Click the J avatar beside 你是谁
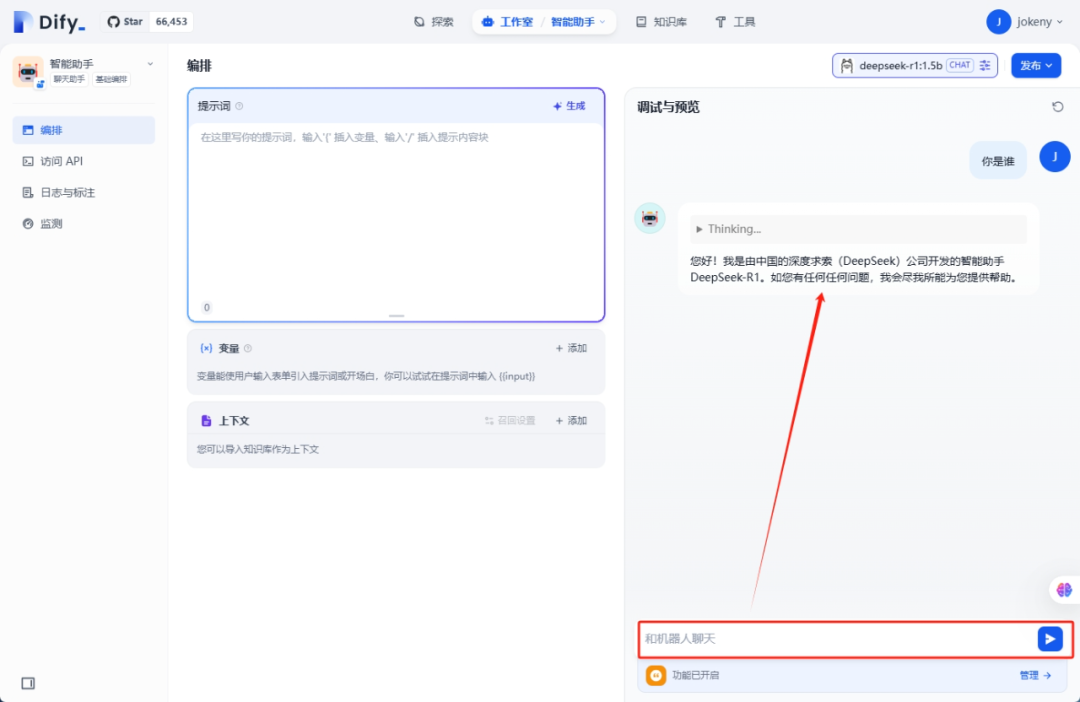1080x702 pixels. click(x=1055, y=157)
